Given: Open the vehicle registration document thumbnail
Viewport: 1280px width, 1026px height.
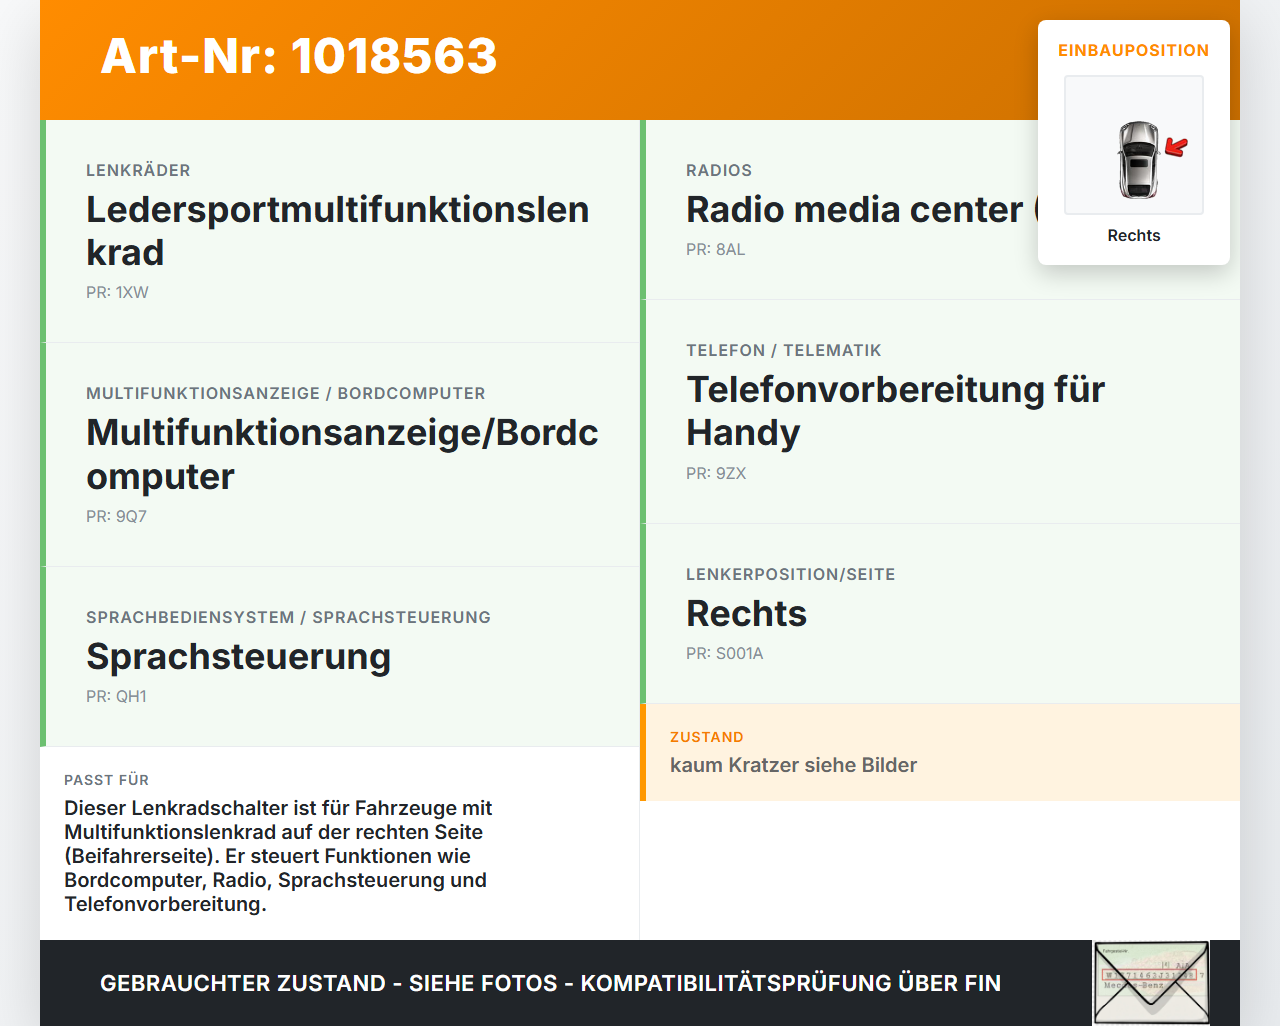Looking at the screenshot, I should (x=1151, y=982).
